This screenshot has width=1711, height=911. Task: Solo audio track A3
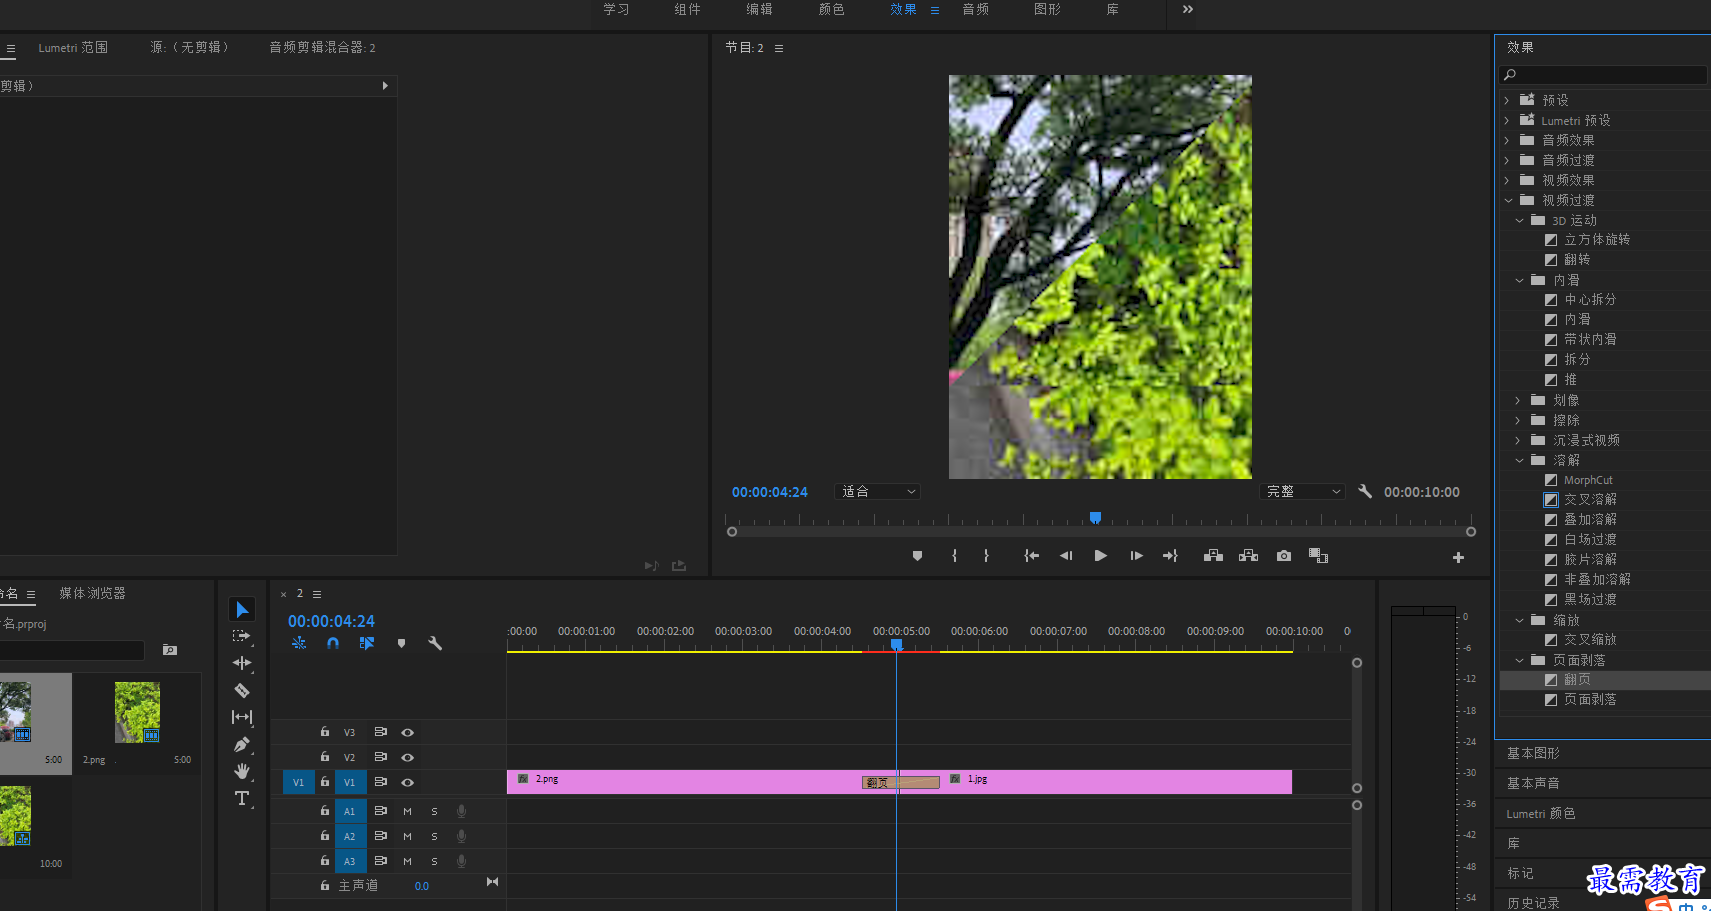pos(434,861)
